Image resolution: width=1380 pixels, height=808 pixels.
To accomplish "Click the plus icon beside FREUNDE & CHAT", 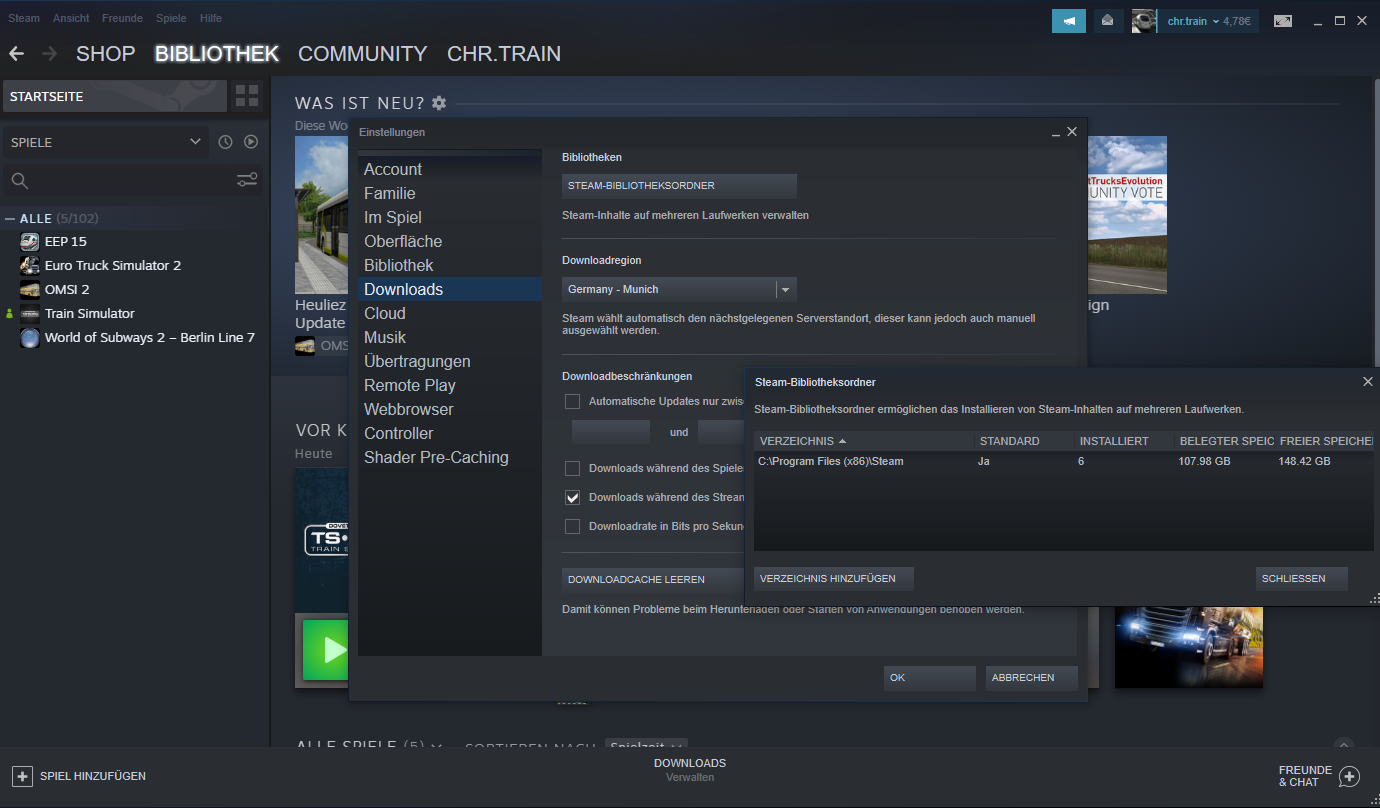I will click(1349, 776).
